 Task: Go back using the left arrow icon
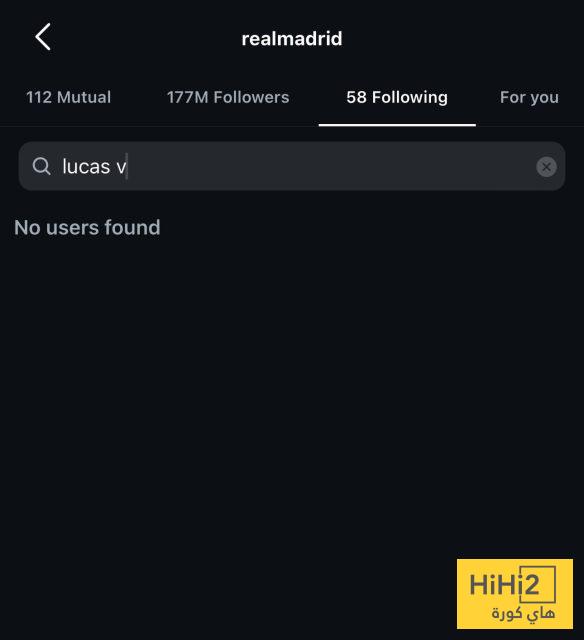(43, 37)
